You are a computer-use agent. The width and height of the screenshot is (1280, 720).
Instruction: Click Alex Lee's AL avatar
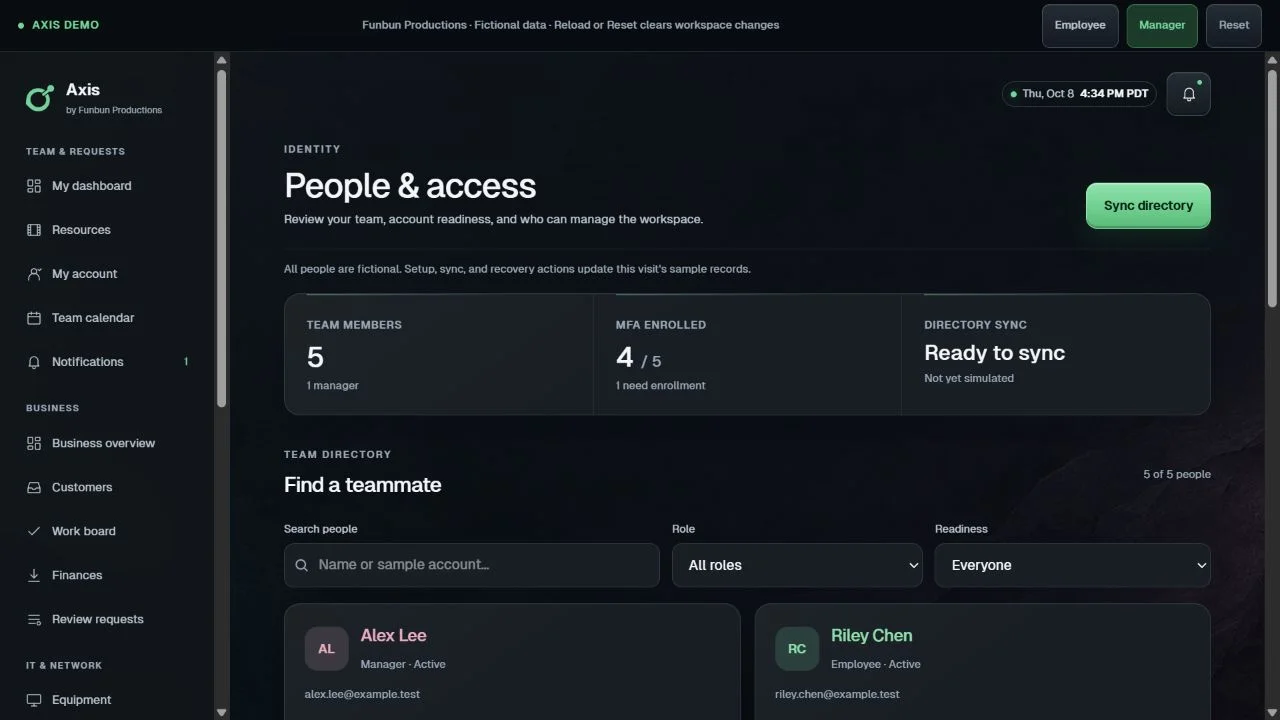[x=326, y=649]
